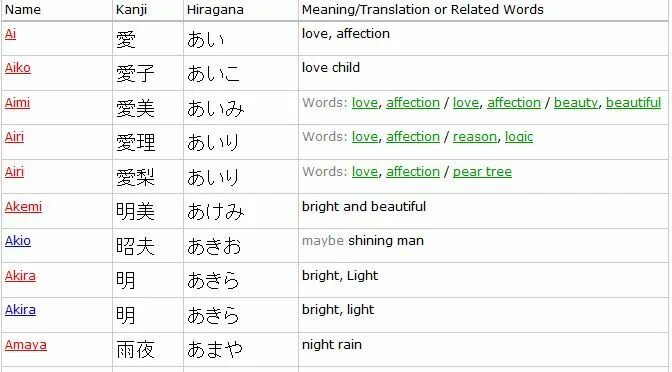This screenshot has height=372, width=672.
Task: Click the Airi link beside 愛梨
Action: tap(14, 172)
